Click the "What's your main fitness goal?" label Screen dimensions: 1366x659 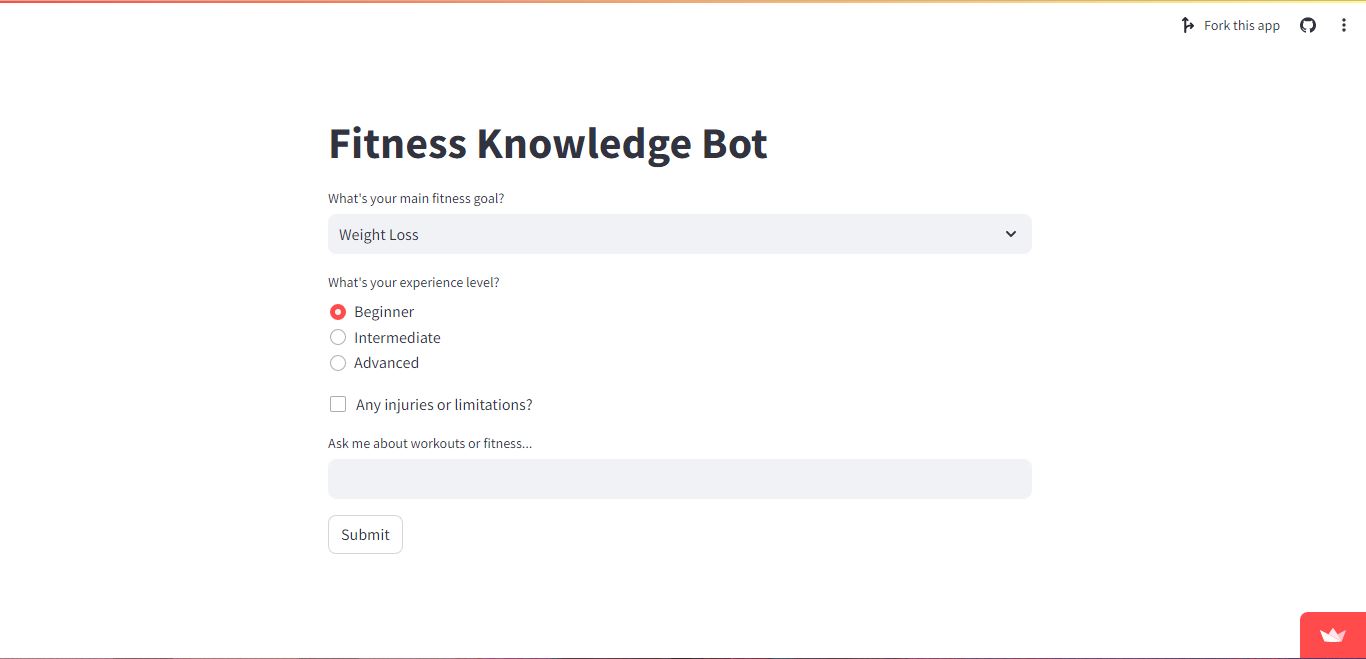416,198
